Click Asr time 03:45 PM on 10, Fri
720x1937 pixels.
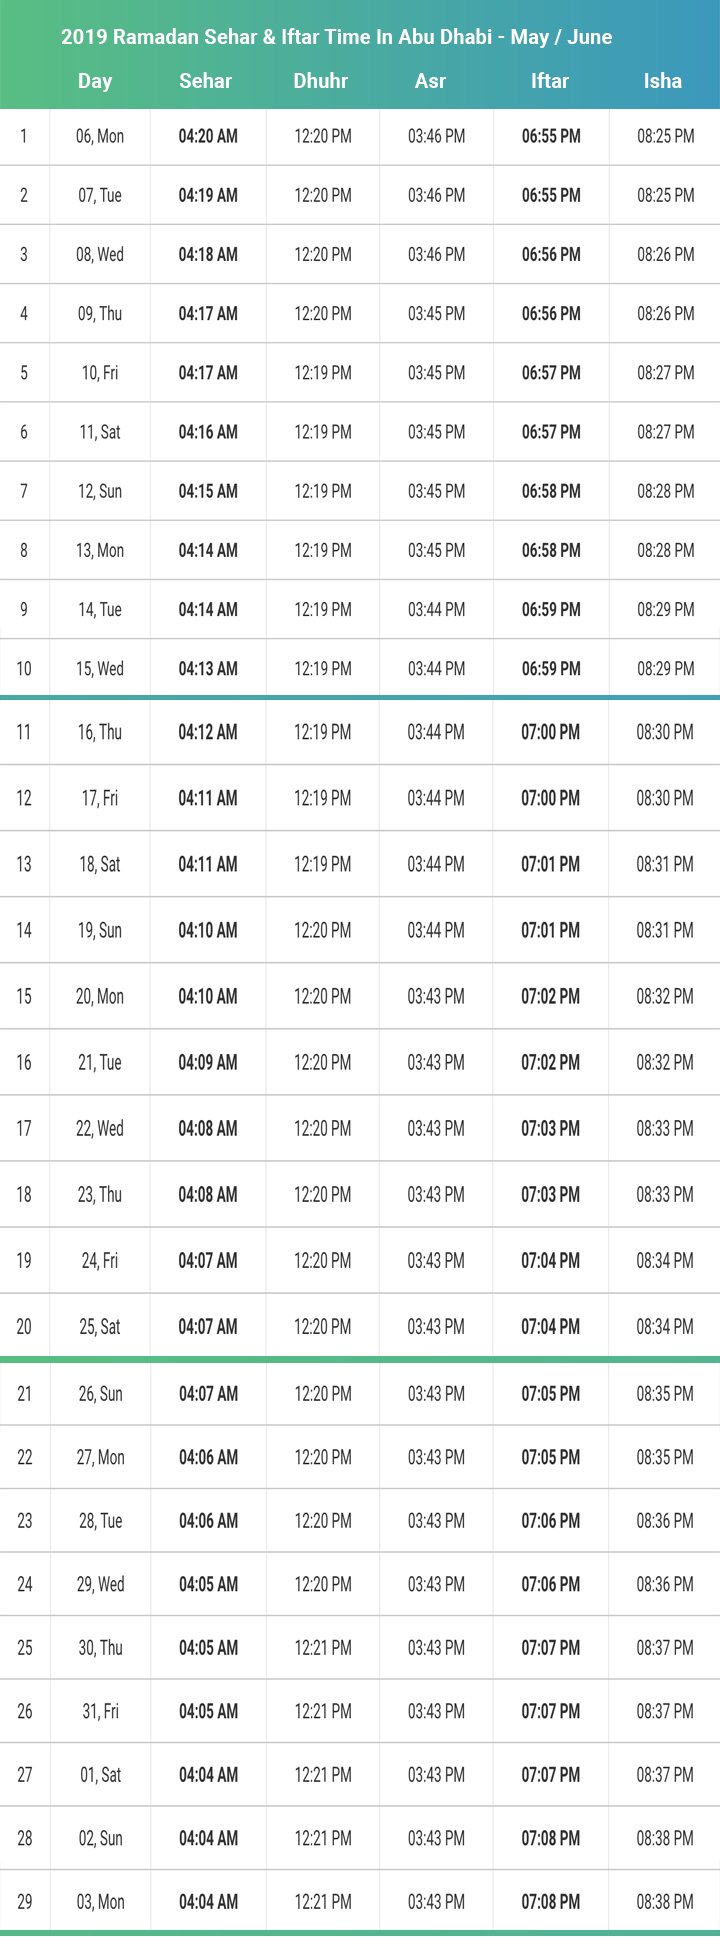(x=436, y=373)
